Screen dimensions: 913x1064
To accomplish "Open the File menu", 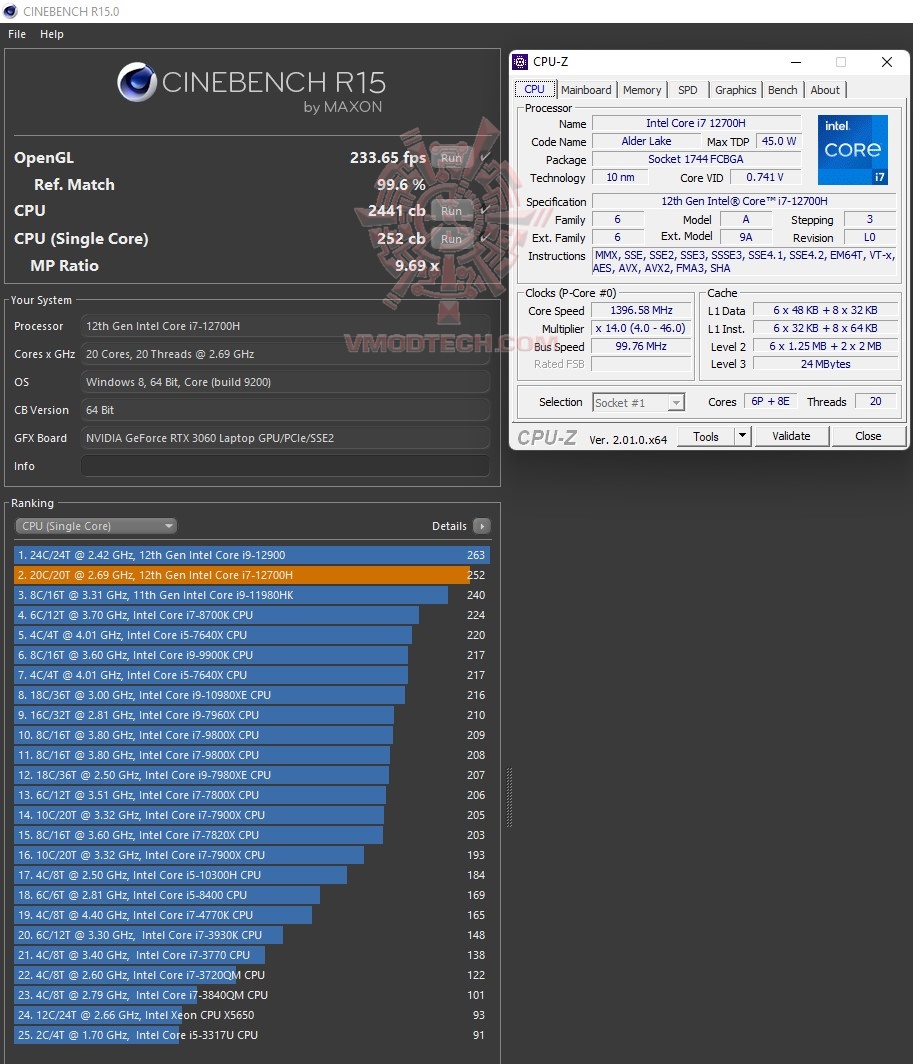I will 17,34.
